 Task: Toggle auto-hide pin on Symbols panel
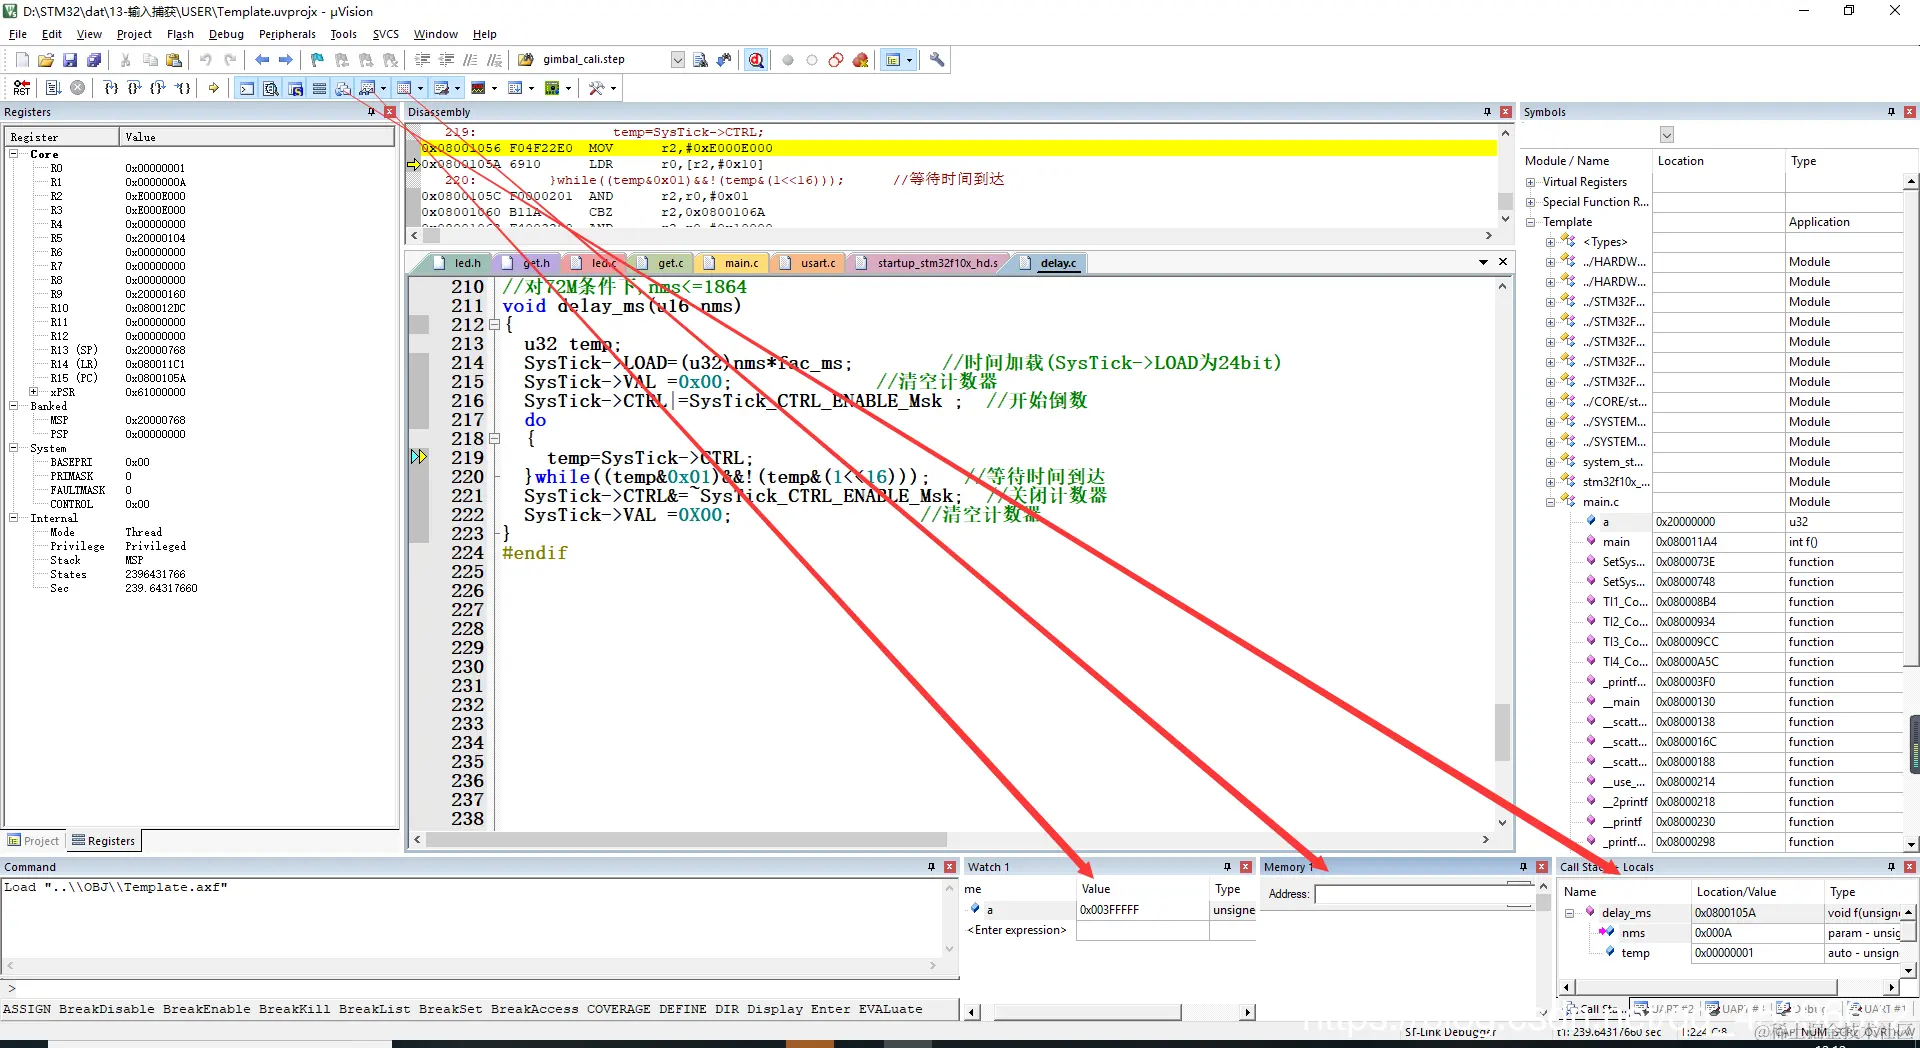[x=1891, y=112]
